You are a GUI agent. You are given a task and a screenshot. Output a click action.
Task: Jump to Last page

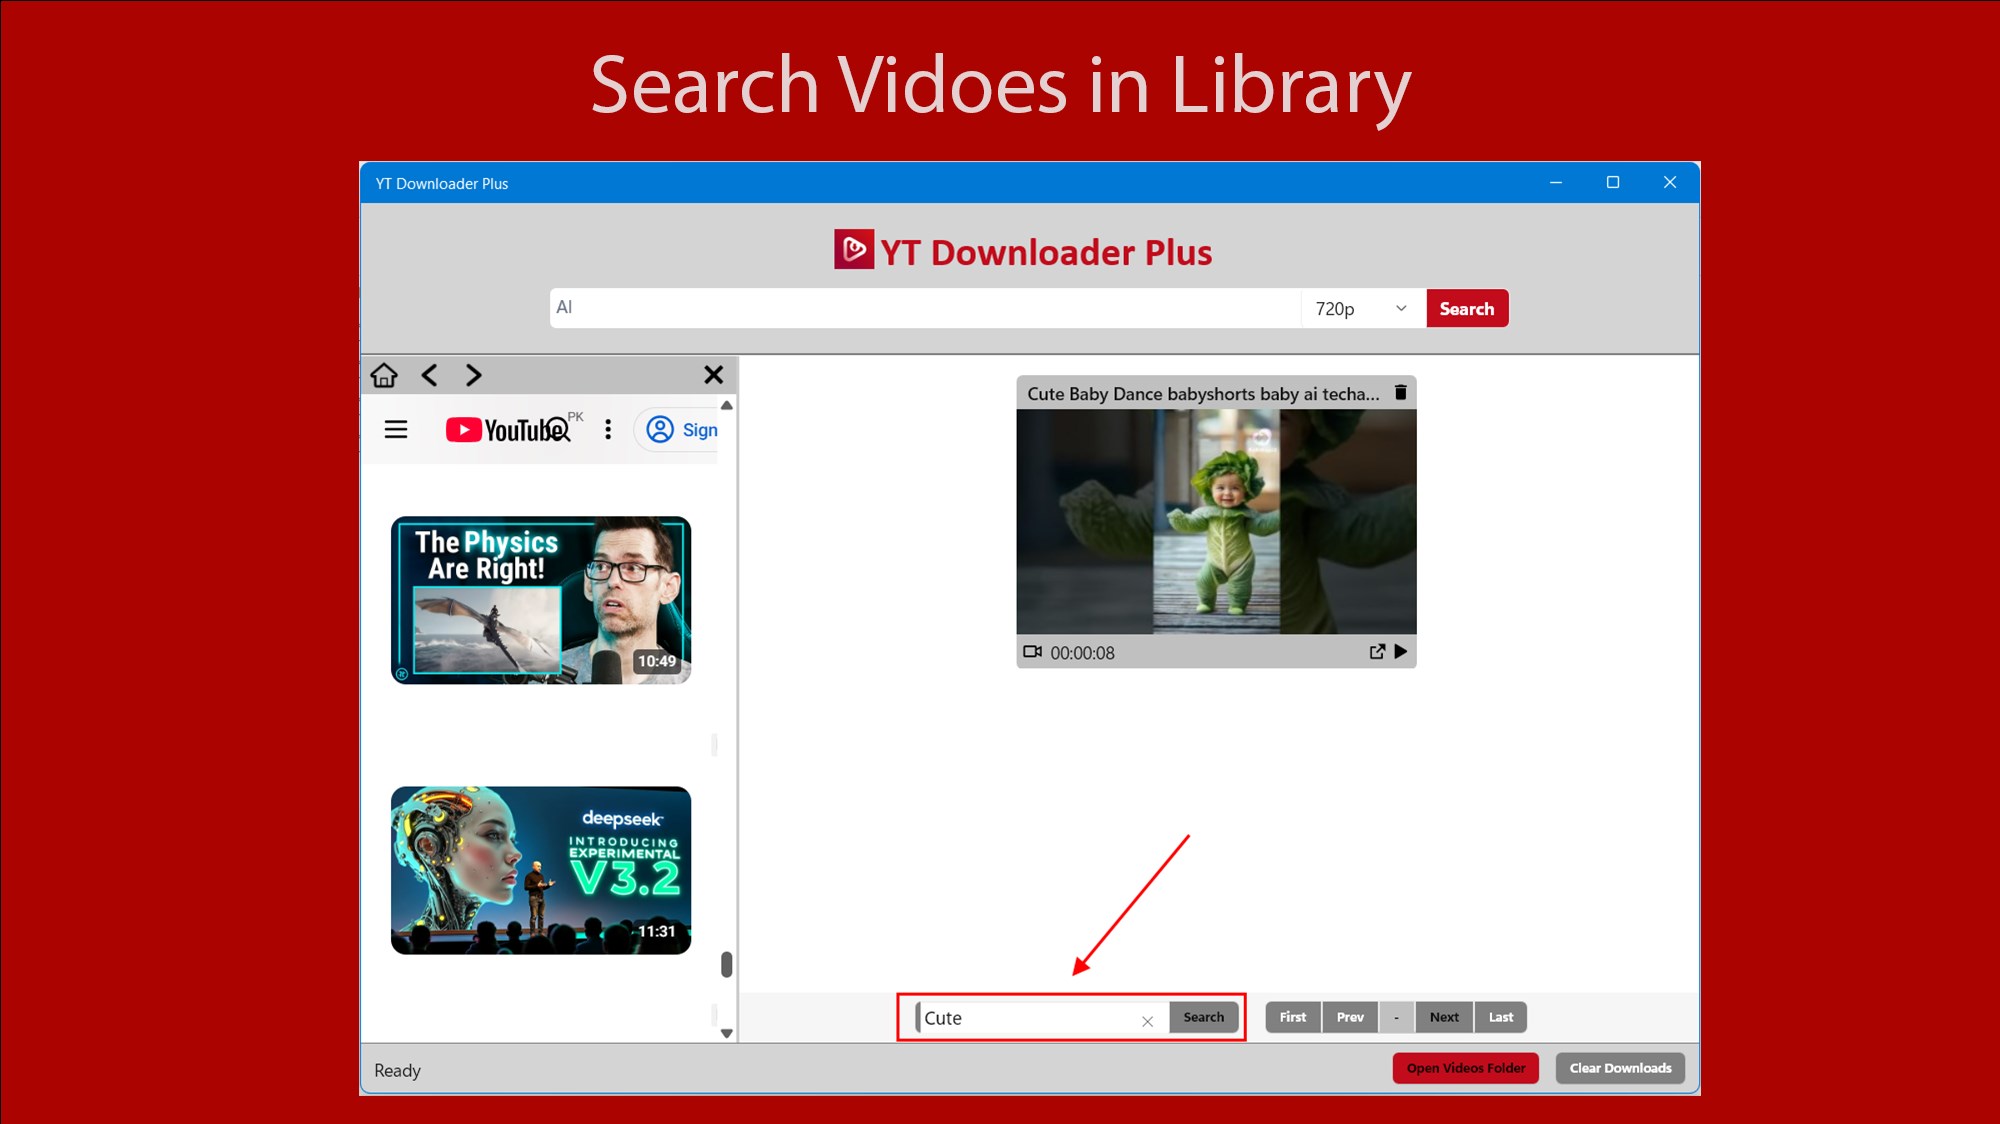(x=1501, y=1017)
